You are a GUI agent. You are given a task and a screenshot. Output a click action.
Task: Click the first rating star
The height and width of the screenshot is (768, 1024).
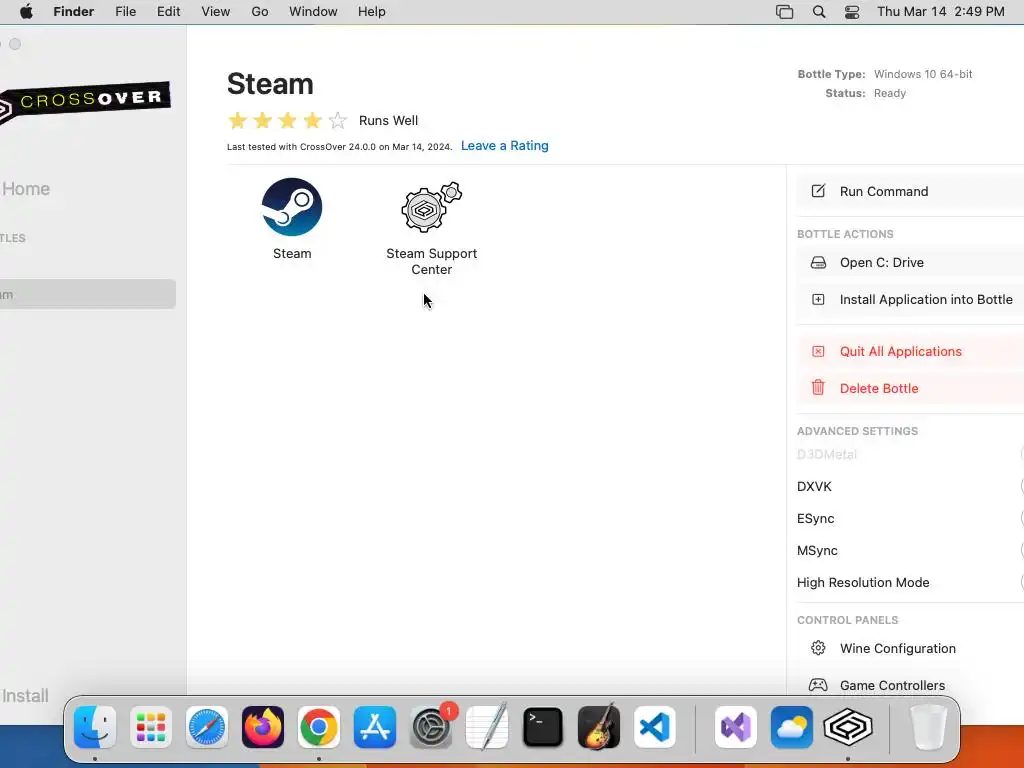click(238, 120)
